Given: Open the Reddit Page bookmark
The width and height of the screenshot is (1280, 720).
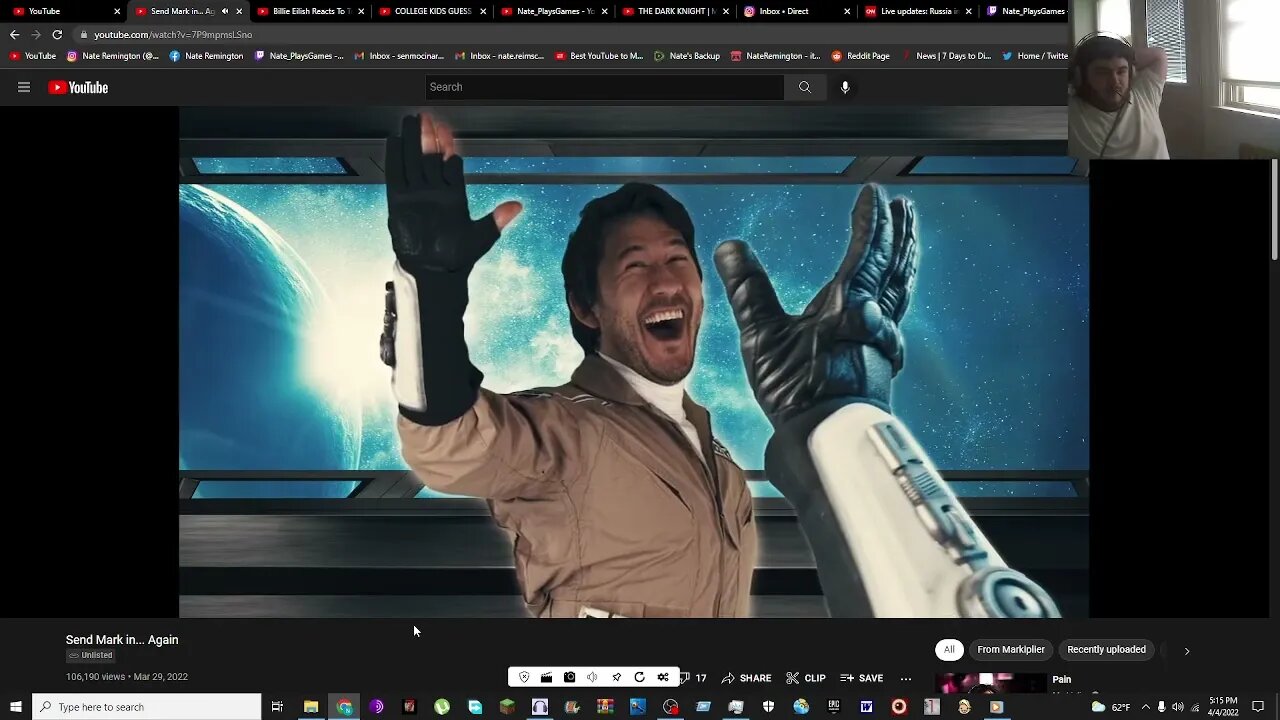Looking at the screenshot, I should [860, 56].
